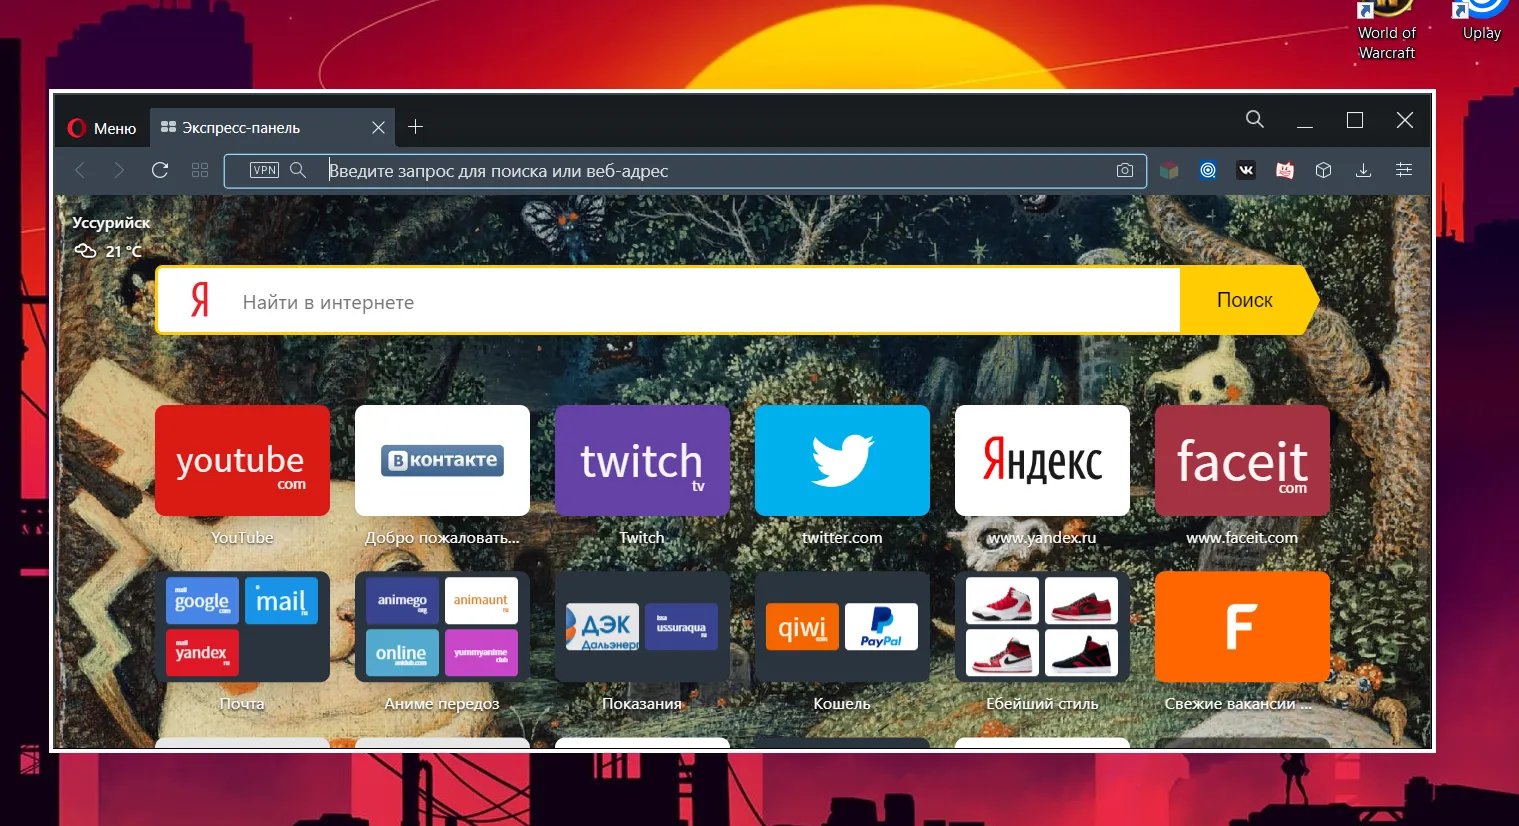Click the twitter.com caption
The image size is (1519, 826).
tap(842, 538)
